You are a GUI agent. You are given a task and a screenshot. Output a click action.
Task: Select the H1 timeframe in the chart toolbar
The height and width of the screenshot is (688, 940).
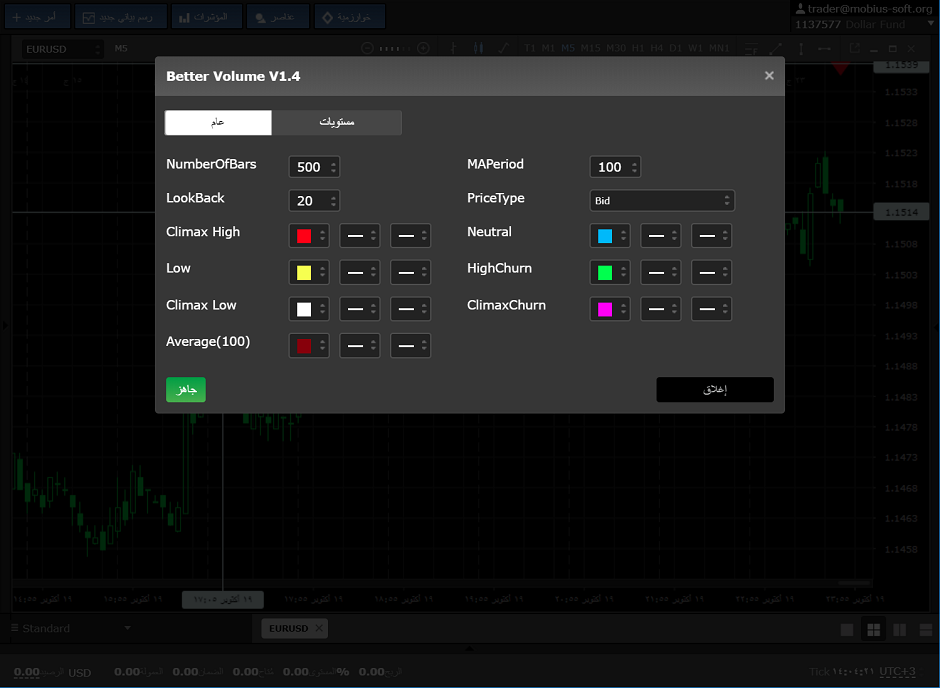click(638, 48)
